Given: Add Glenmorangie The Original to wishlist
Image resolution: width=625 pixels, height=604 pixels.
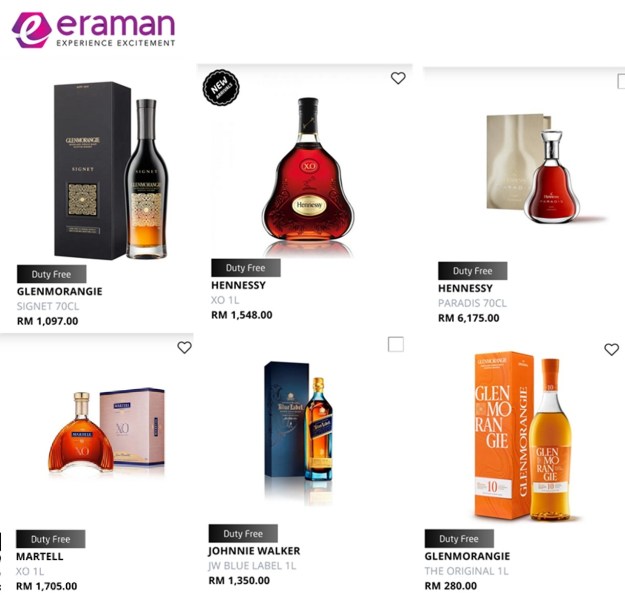Looking at the screenshot, I should pyautogui.click(x=611, y=349).
